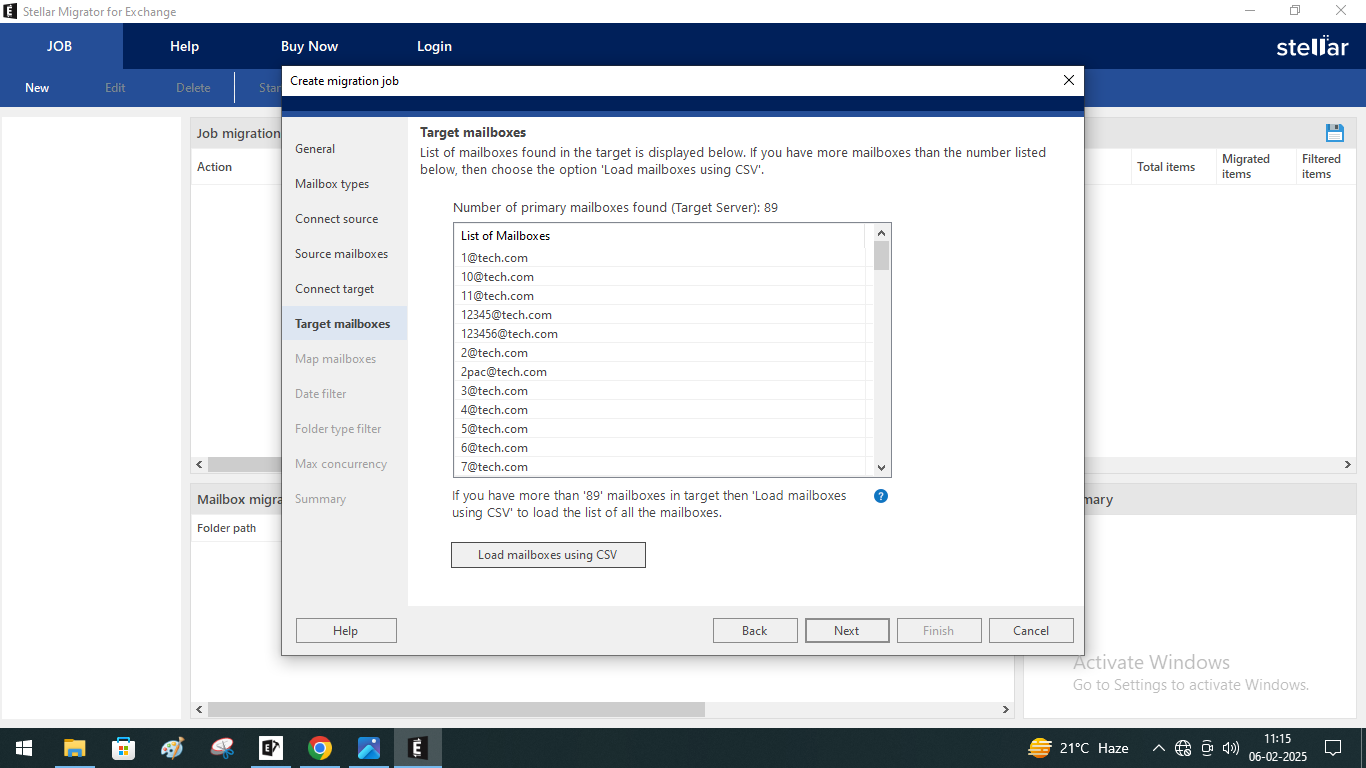Click New in the job toolbar

pos(37,88)
